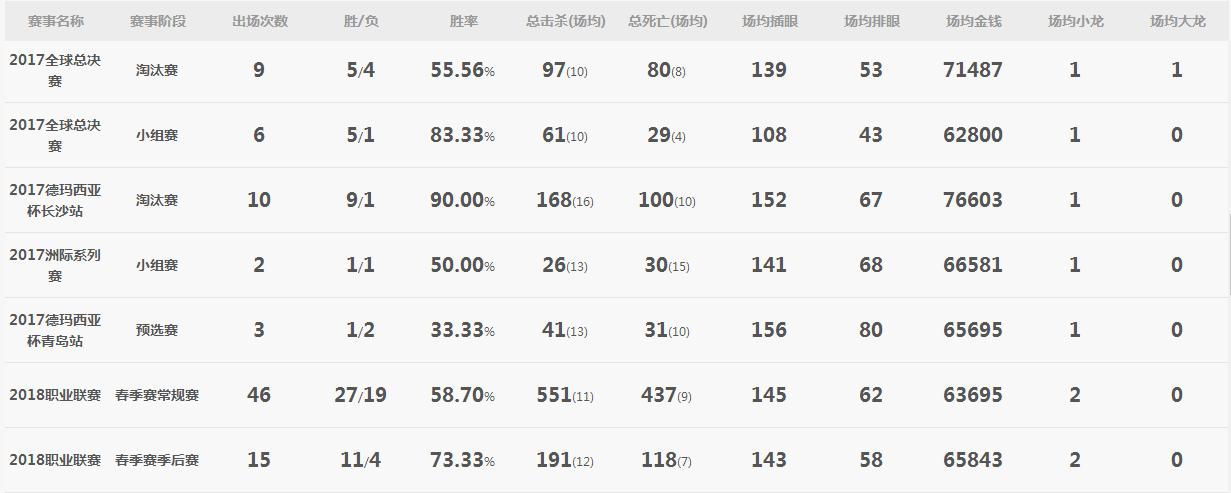Select the 春季赛季后赛 stage cell
The height and width of the screenshot is (493, 1231).
157,460
